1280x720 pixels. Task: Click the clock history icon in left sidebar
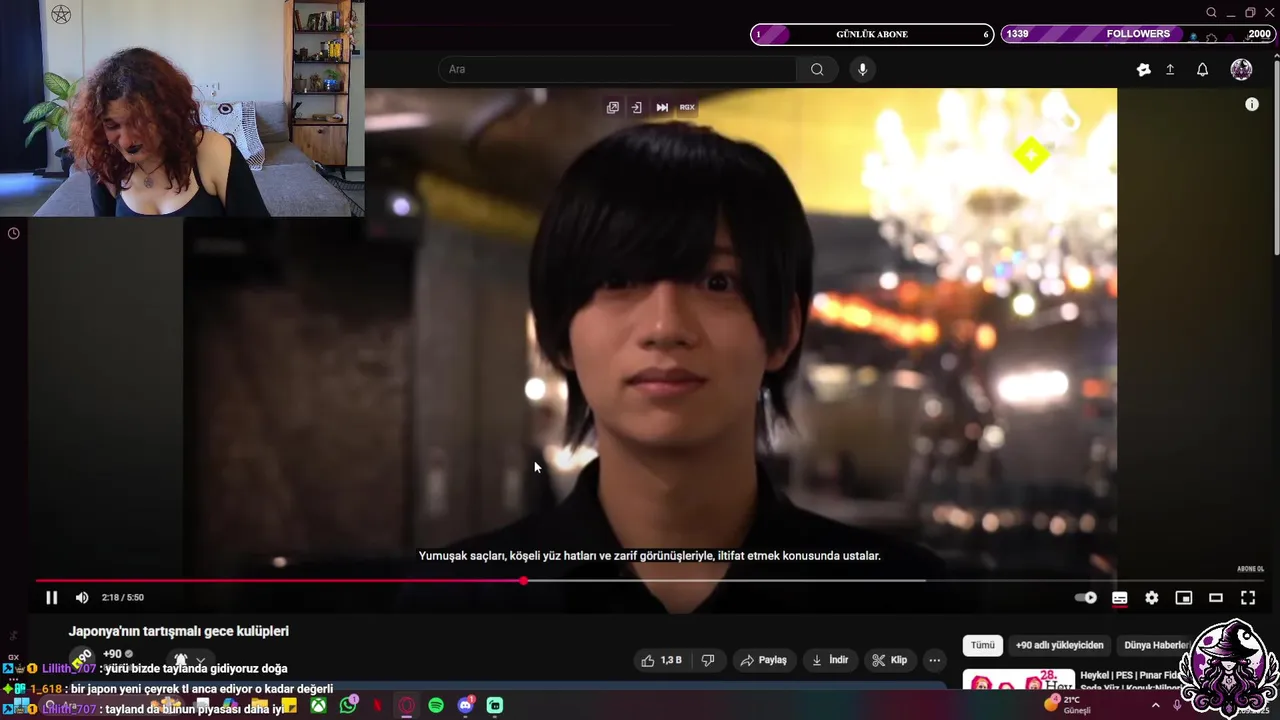pos(13,233)
